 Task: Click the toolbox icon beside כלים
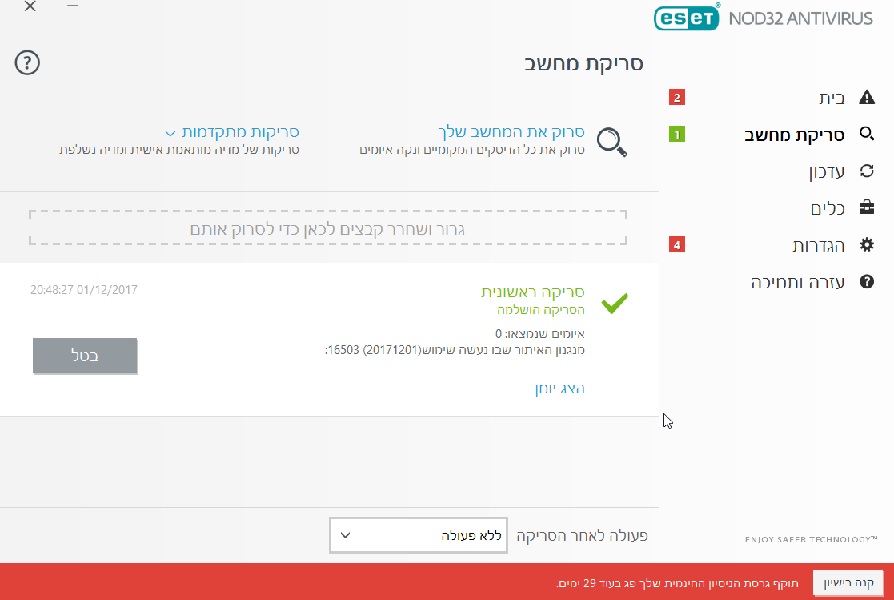click(x=866, y=208)
